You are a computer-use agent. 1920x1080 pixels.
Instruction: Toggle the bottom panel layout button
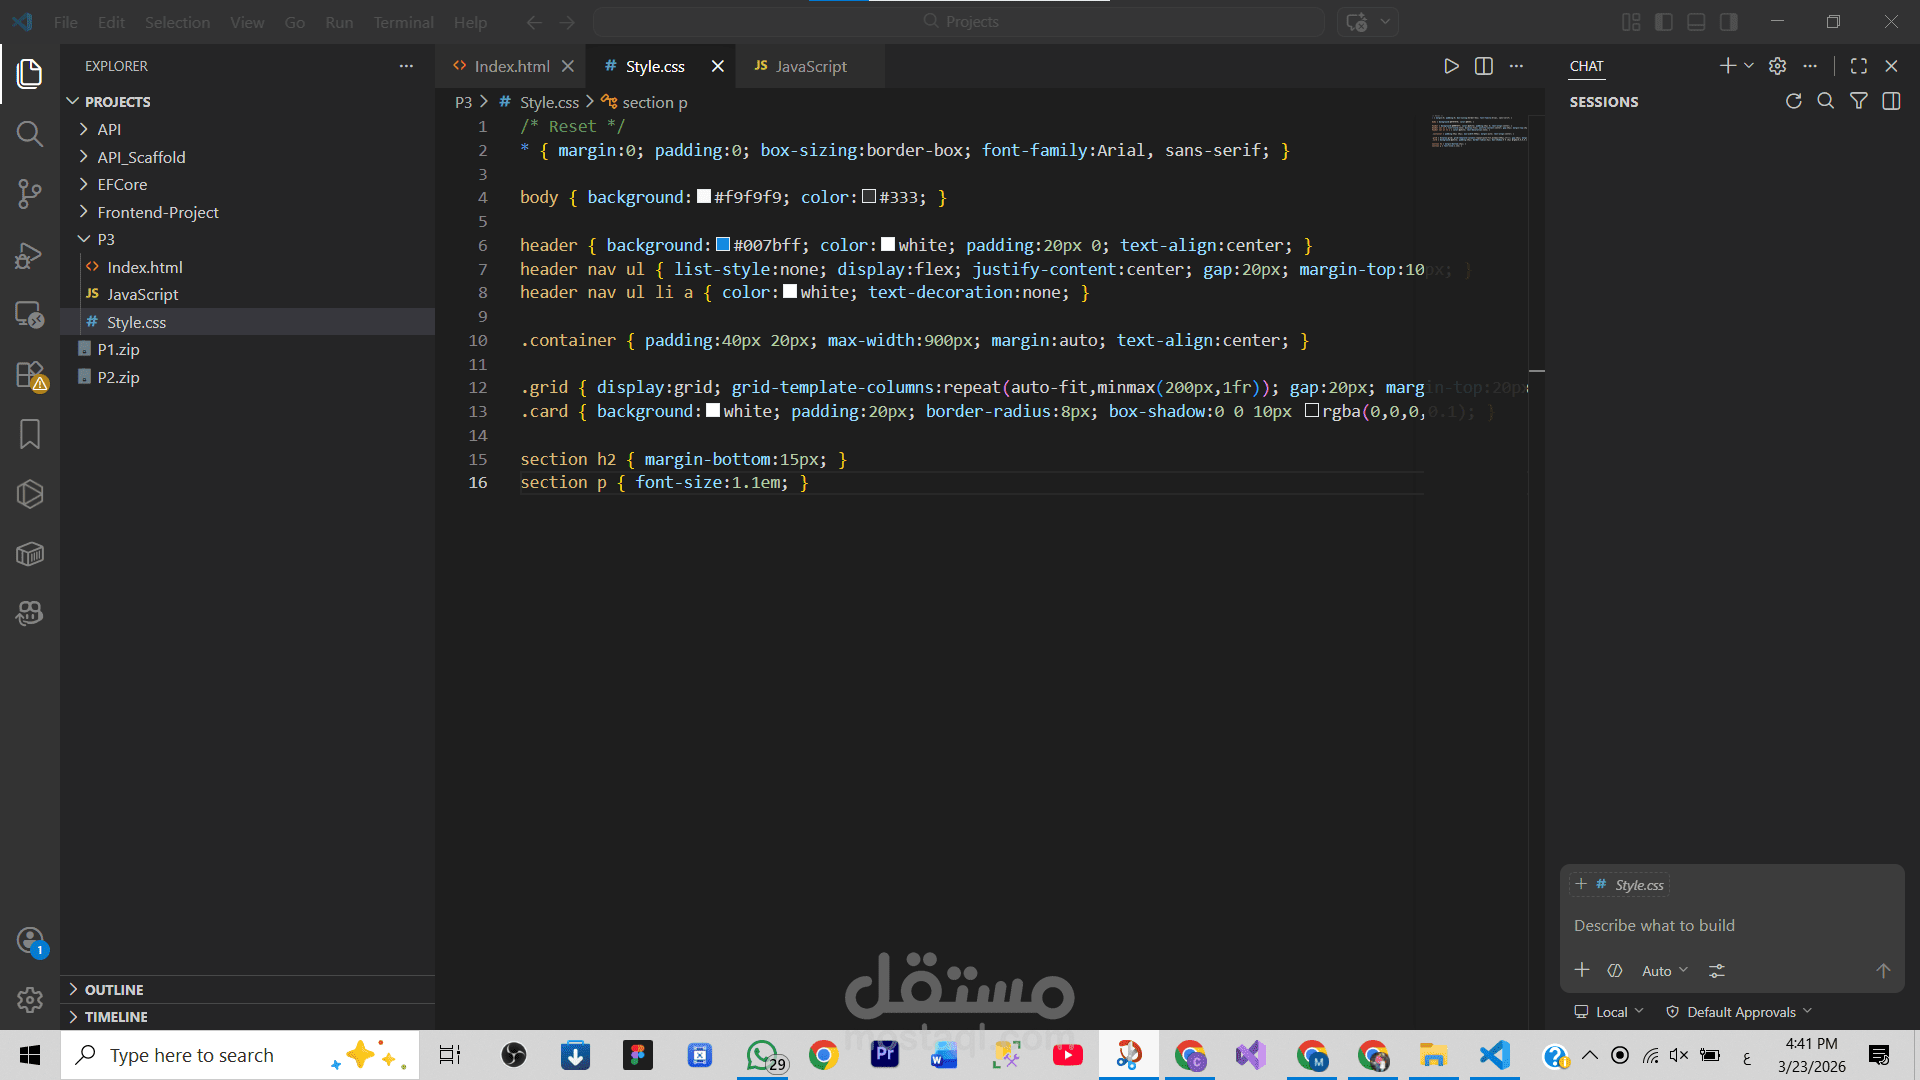(x=1696, y=22)
